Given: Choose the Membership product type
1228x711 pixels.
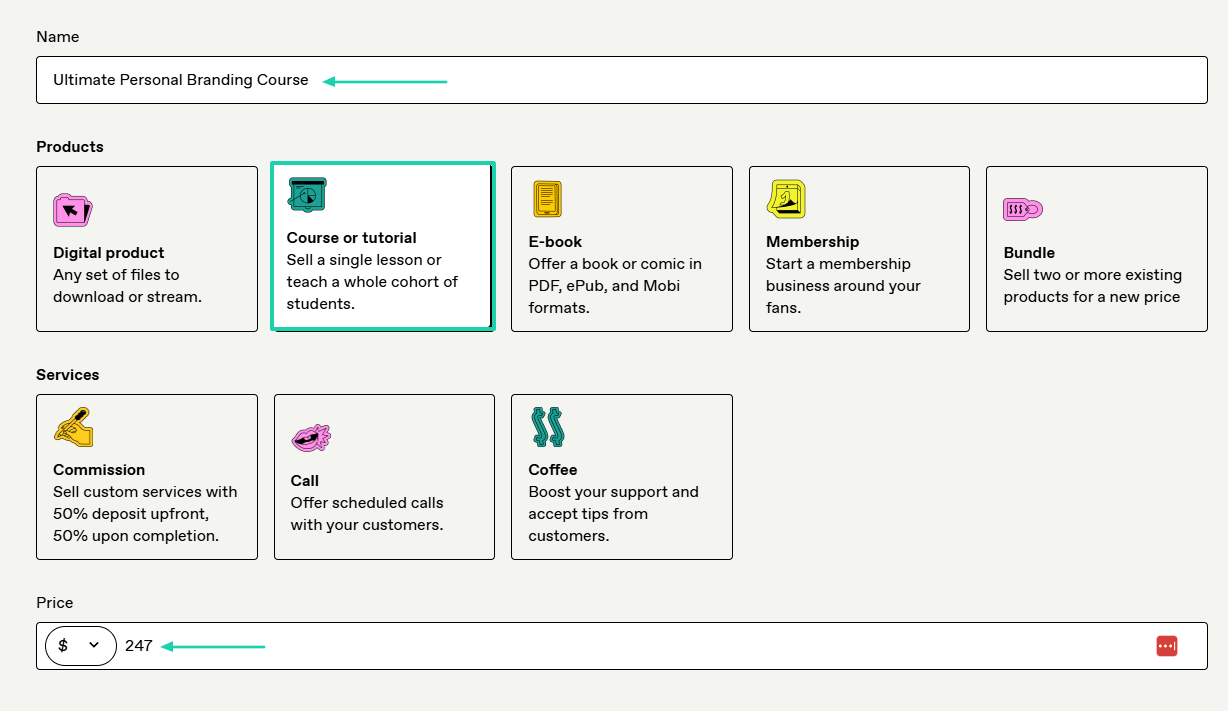Looking at the screenshot, I should pyautogui.click(x=859, y=249).
